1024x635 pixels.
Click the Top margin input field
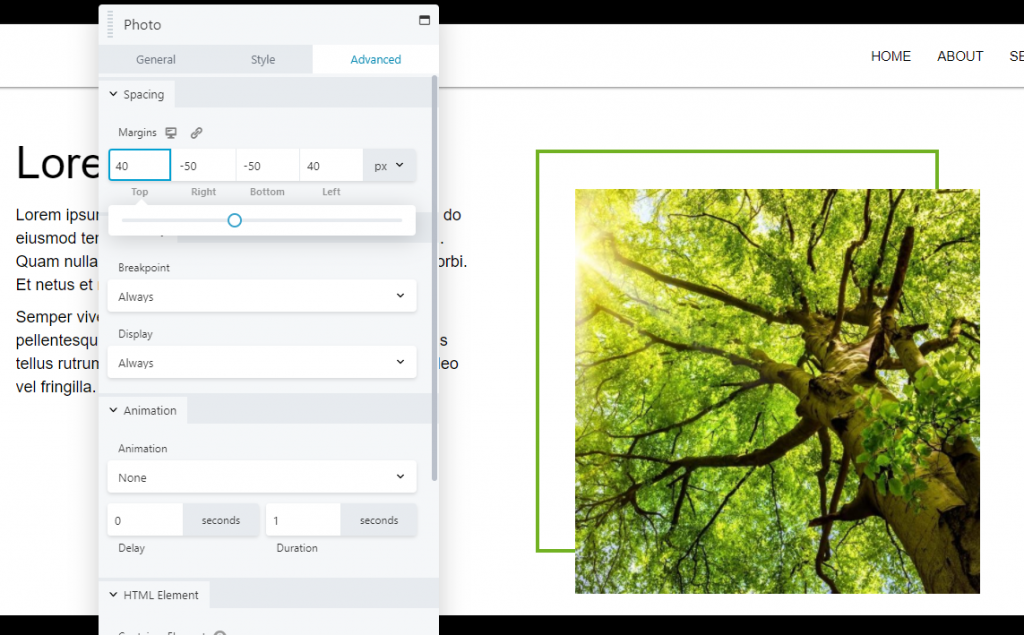[140, 165]
